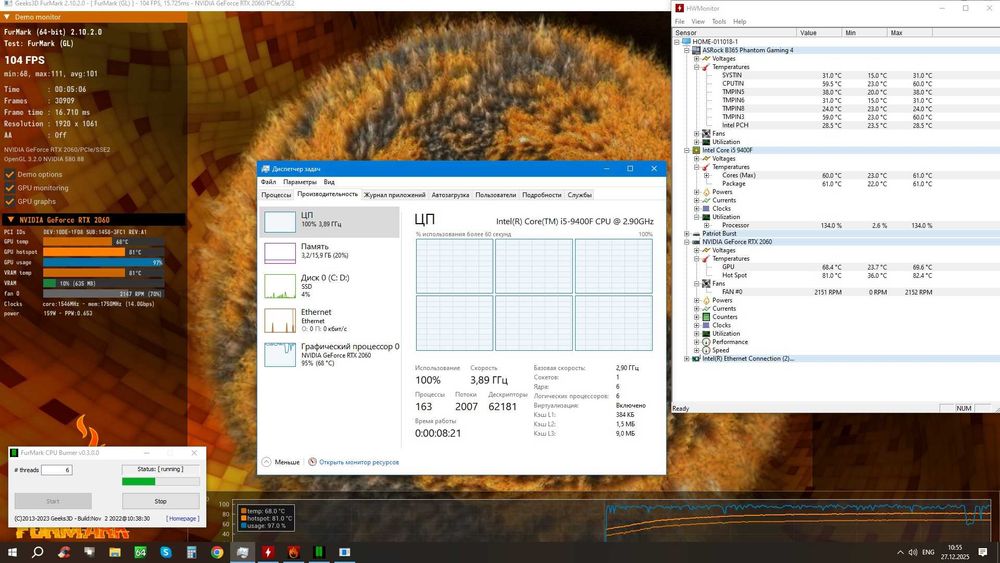Screen dimensions: 1000x563
Task: Collapse NVIDIA GeForce RTX 2060 section in FurMark
Action: coord(11,219)
